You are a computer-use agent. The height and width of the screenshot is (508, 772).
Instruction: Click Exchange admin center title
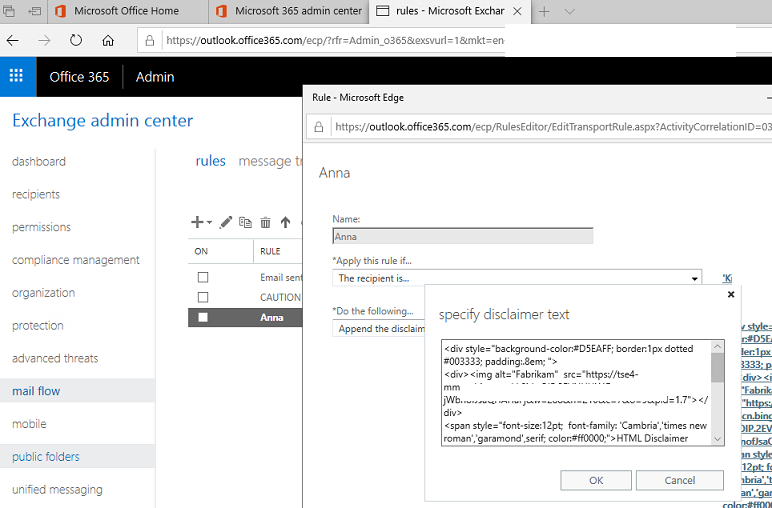coord(102,120)
